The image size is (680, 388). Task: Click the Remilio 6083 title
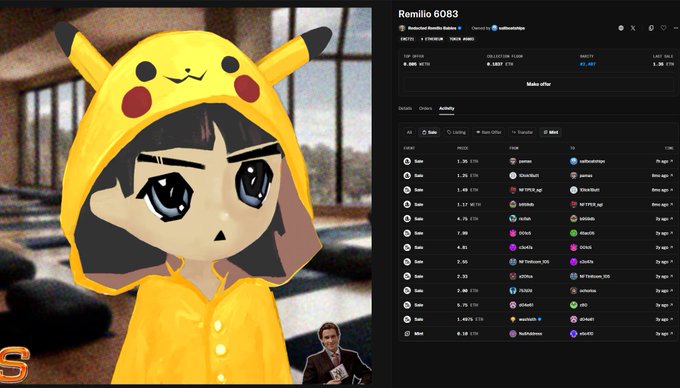tap(428, 14)
